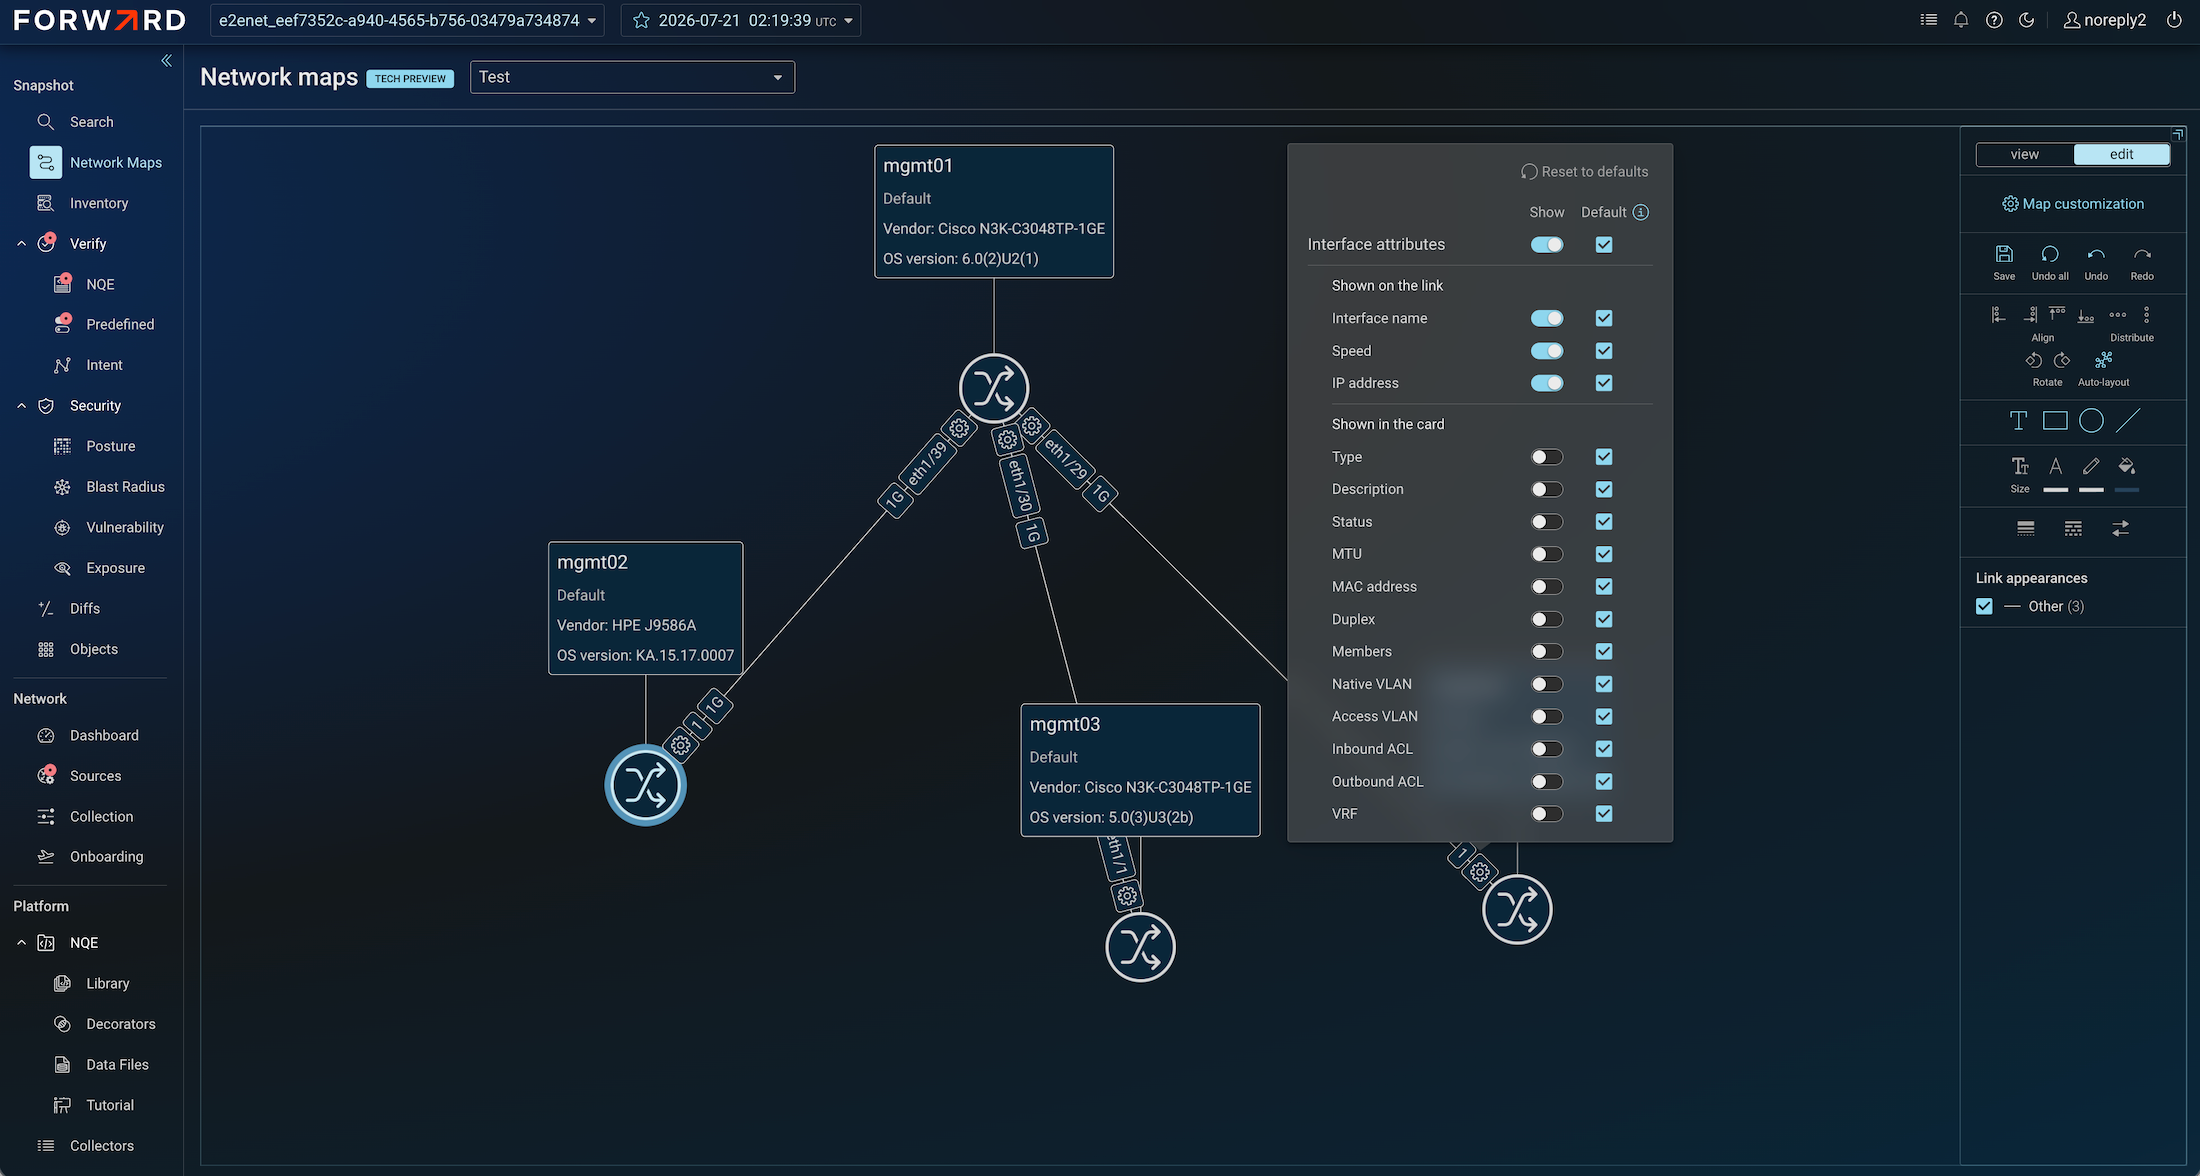The image size is (2200, 1176).
Task: Open the notifications bell
Action: tap(1961, 20)
